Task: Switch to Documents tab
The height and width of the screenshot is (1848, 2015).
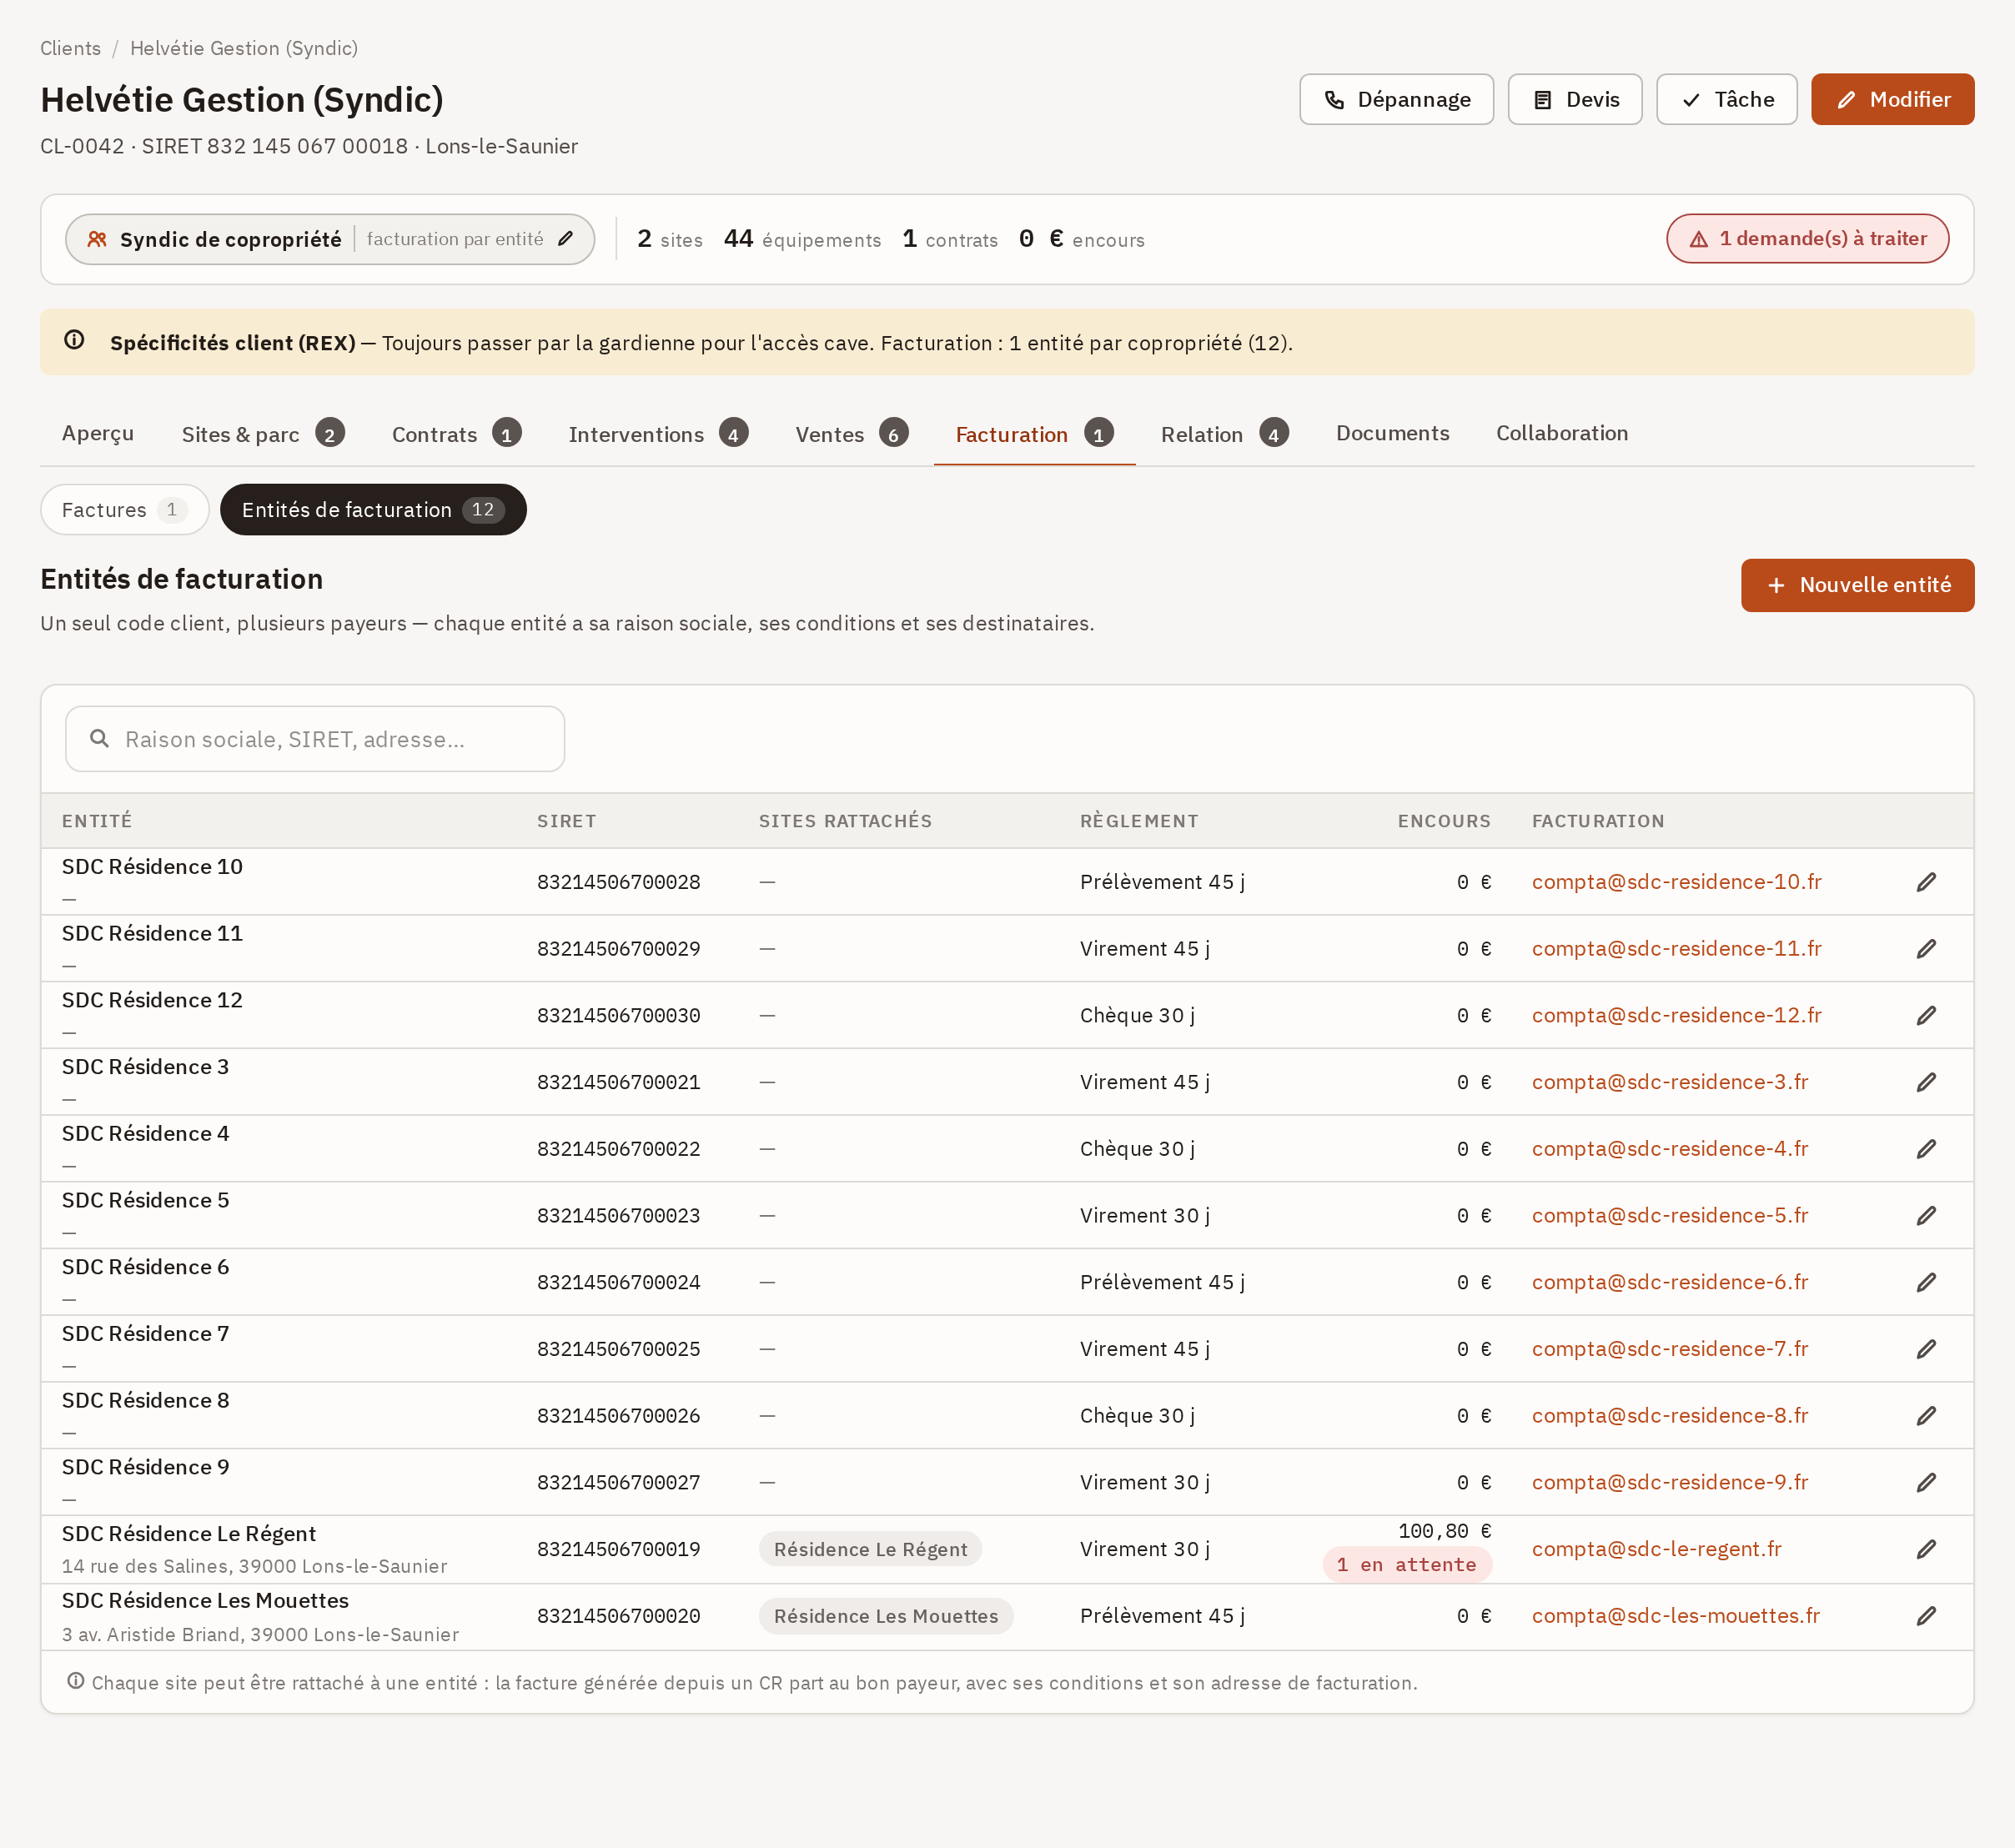Action: (1392, 433)
